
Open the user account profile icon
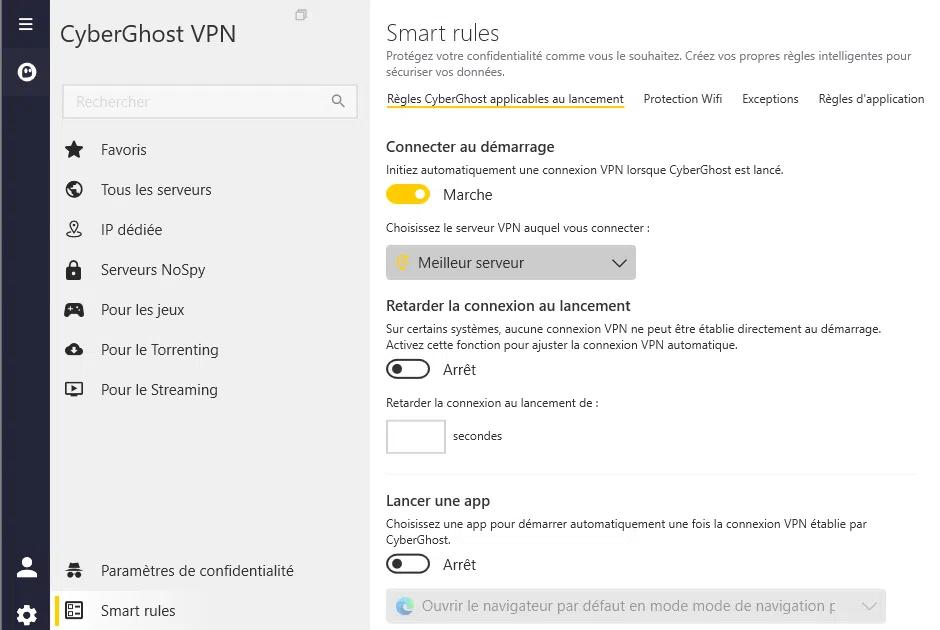tap(26, 568)
